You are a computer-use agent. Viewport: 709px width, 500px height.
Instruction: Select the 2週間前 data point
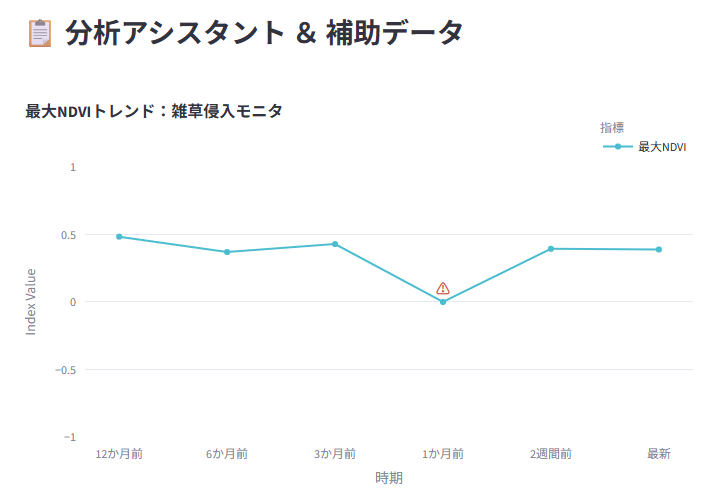551,249
